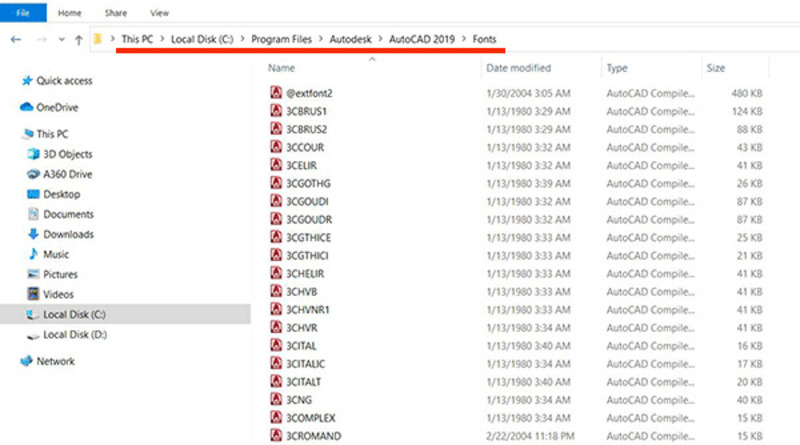Click the Downloads arrow icon
The width and height of the screenshot is (800, 445).
click(33, 234)
